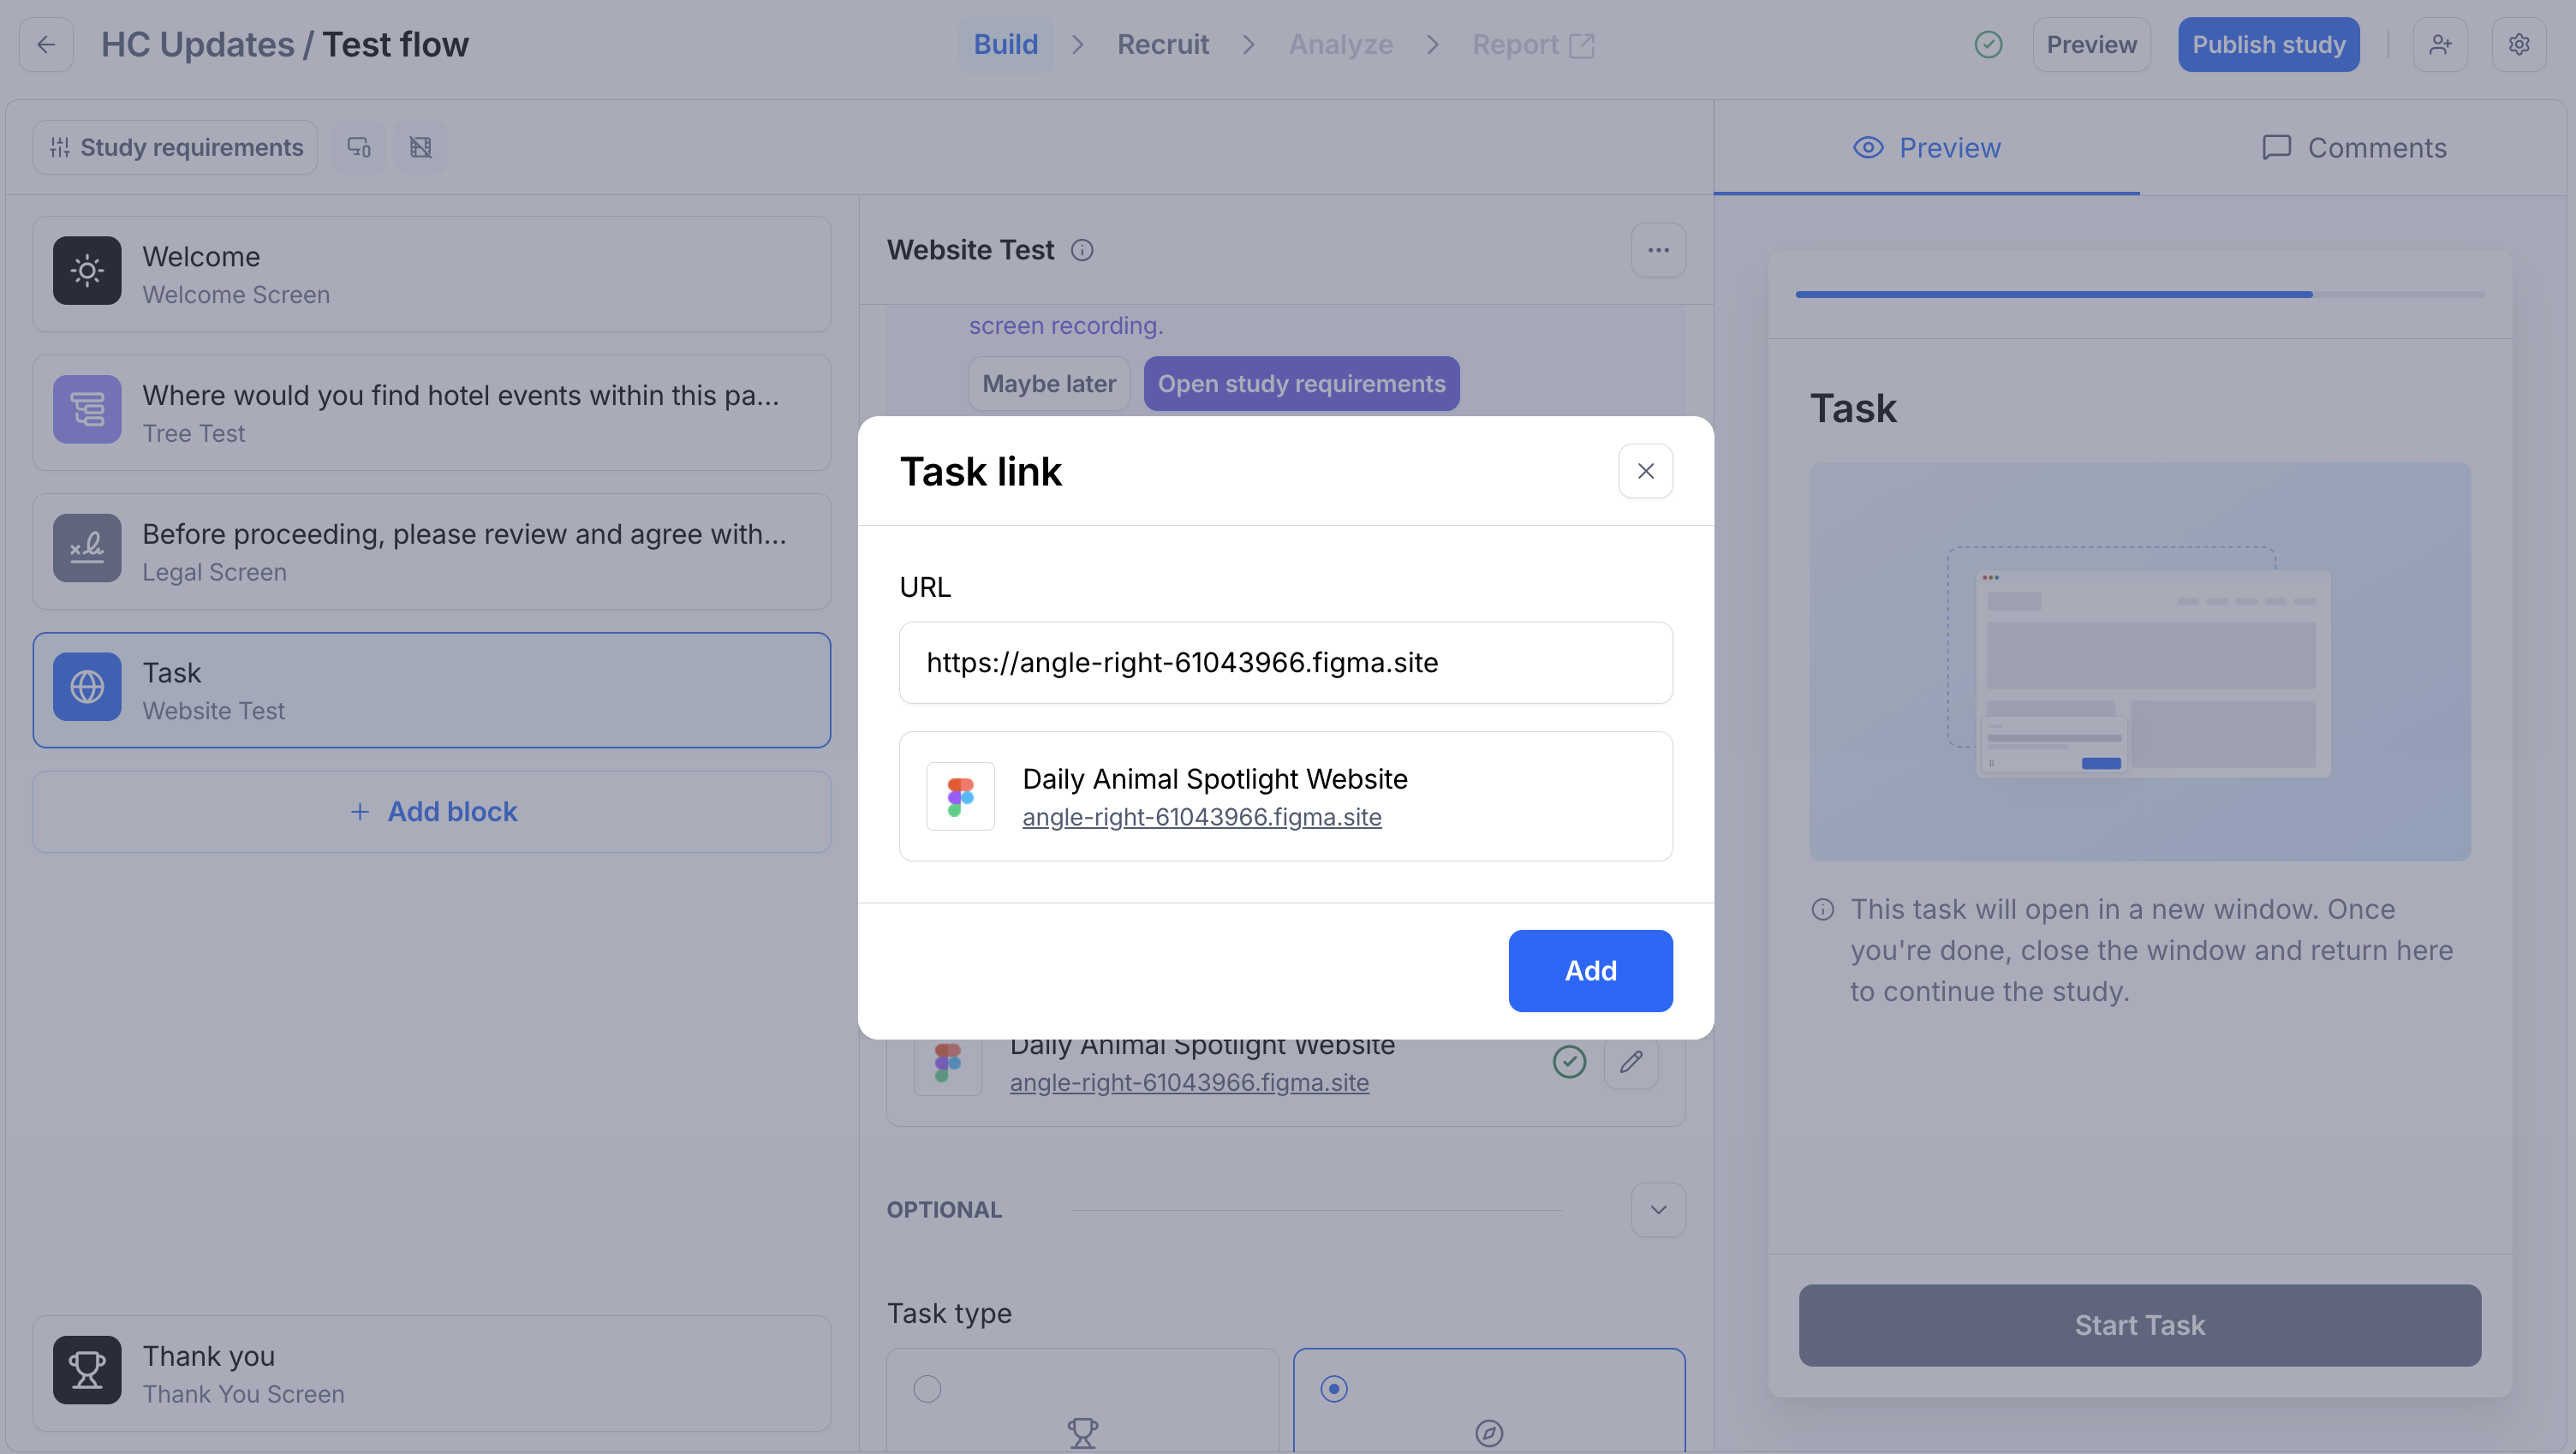Open the invite collaborators icon
The width and height of the screenshot is (2576, 1454).
click(x=2440, y=45)
